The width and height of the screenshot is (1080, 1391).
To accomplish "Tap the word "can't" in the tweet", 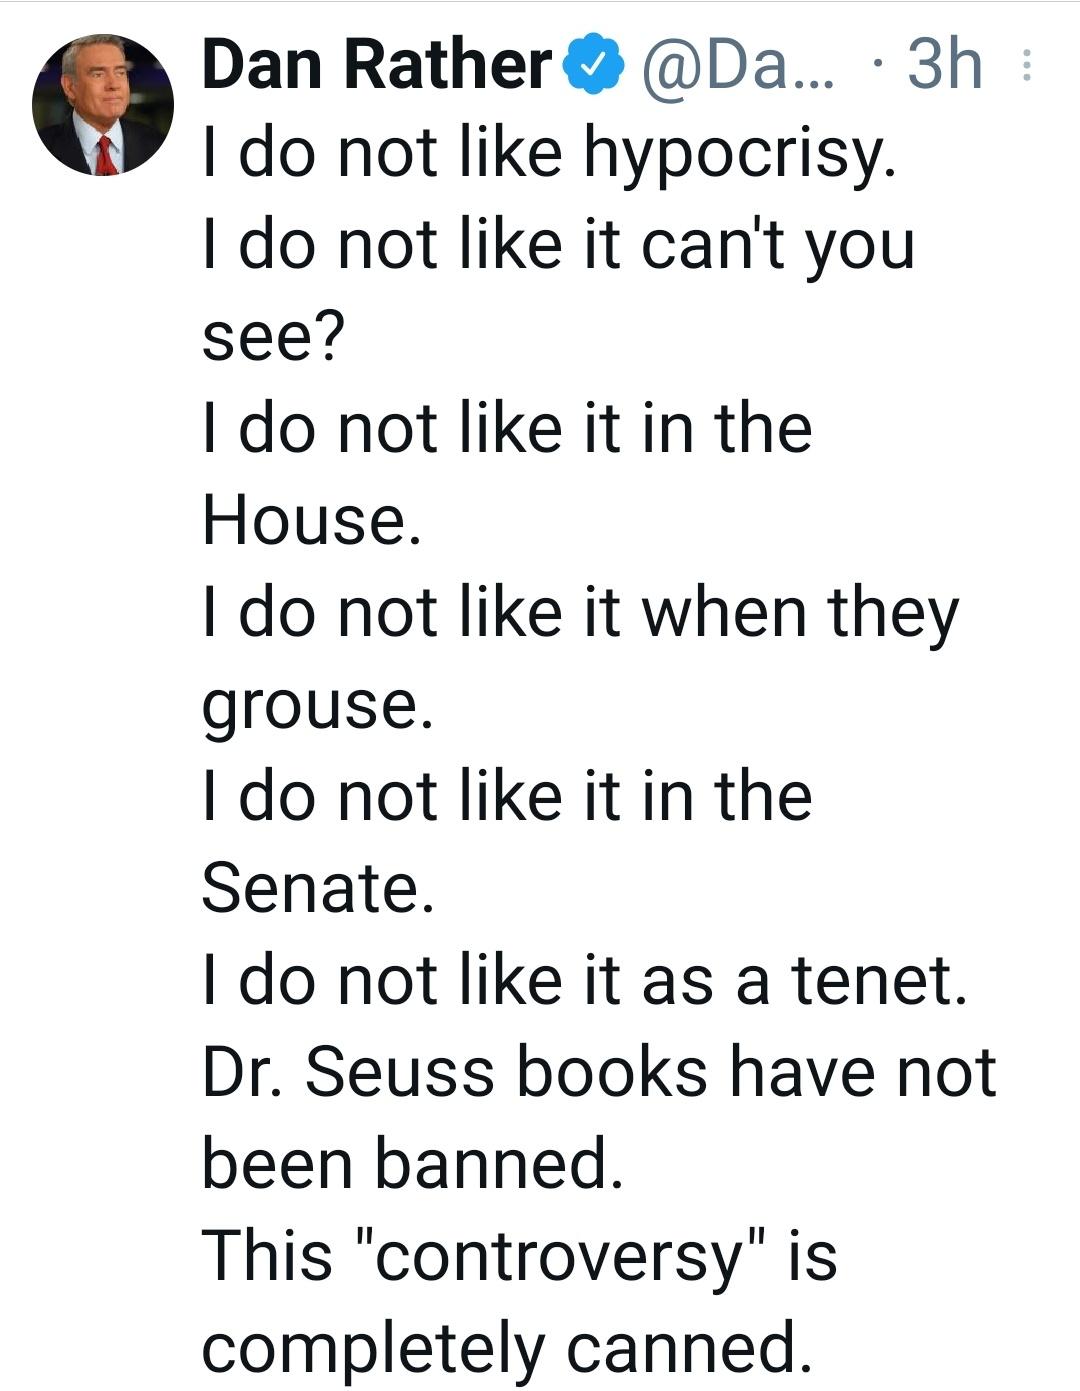I will [712, 245].
